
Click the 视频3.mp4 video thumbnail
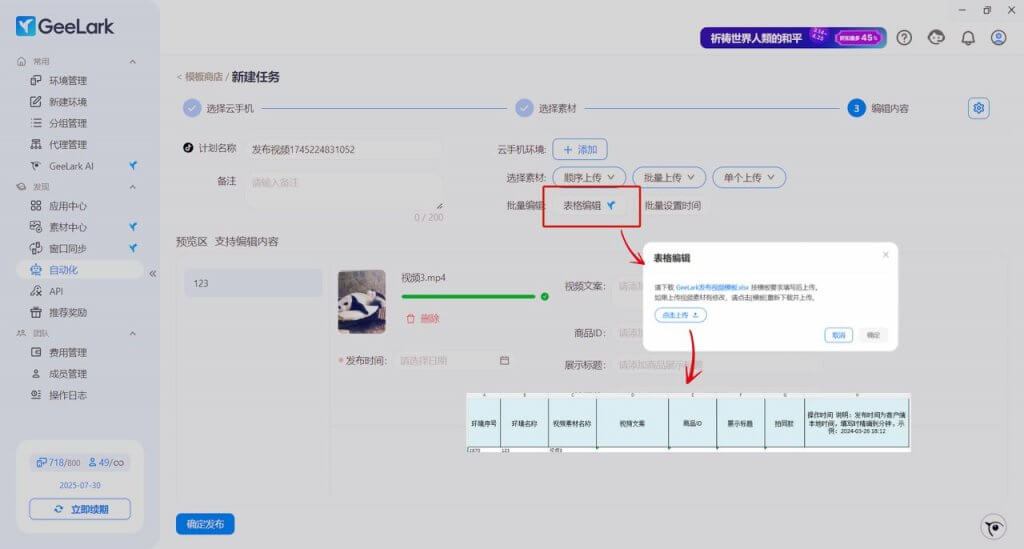coord(362,301)
